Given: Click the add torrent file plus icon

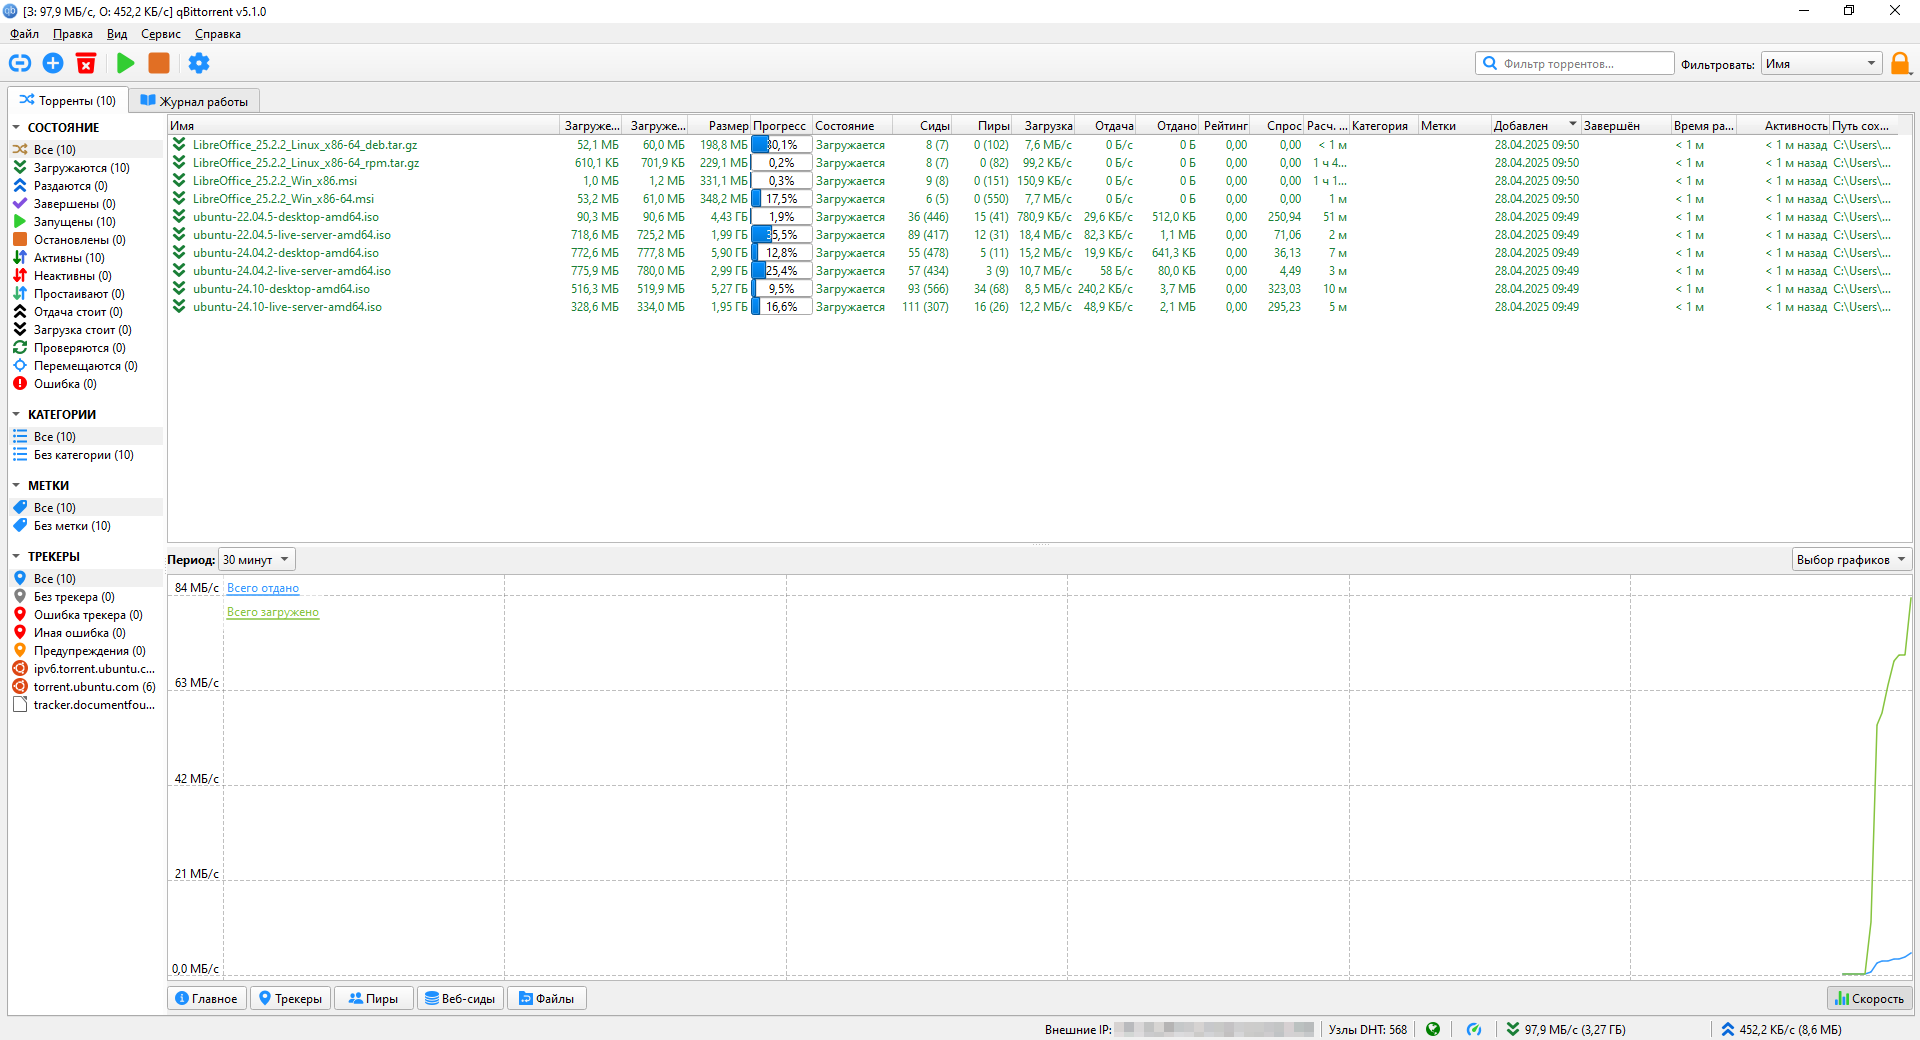Looking at the screenshot, I should 53,63.
